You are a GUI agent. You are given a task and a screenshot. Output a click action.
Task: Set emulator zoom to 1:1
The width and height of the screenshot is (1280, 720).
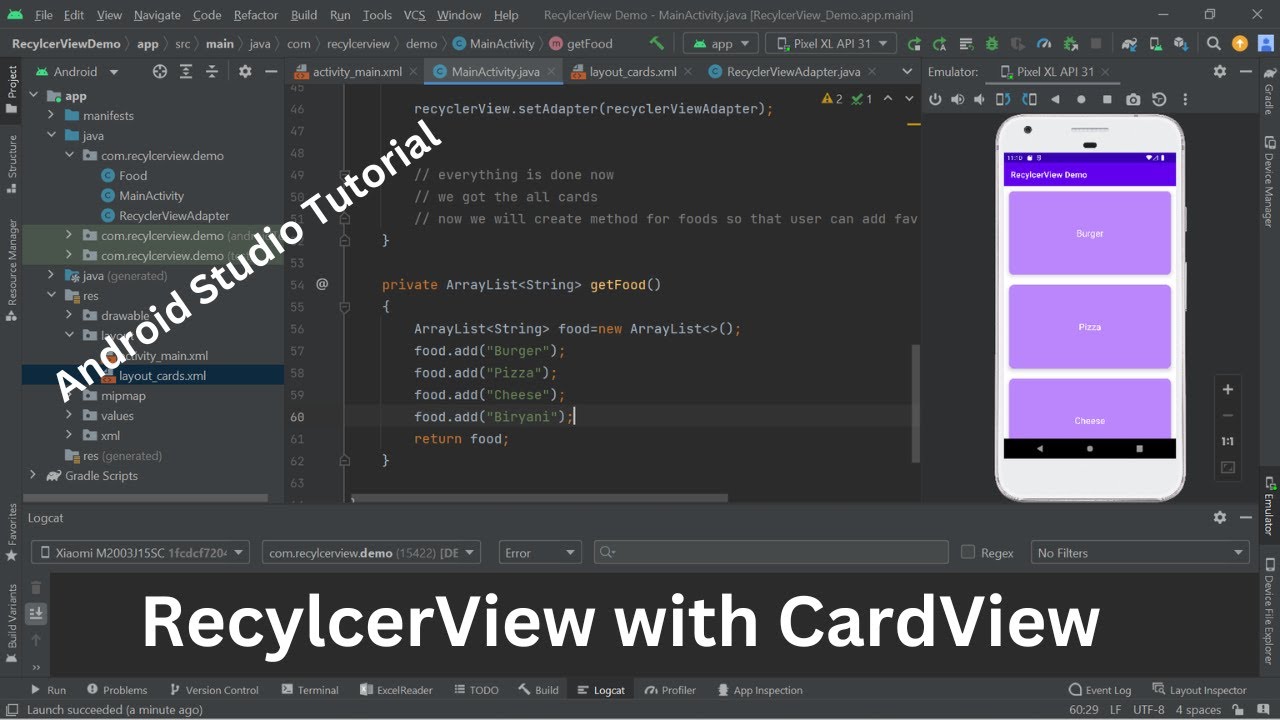(x=1228, y=441)
